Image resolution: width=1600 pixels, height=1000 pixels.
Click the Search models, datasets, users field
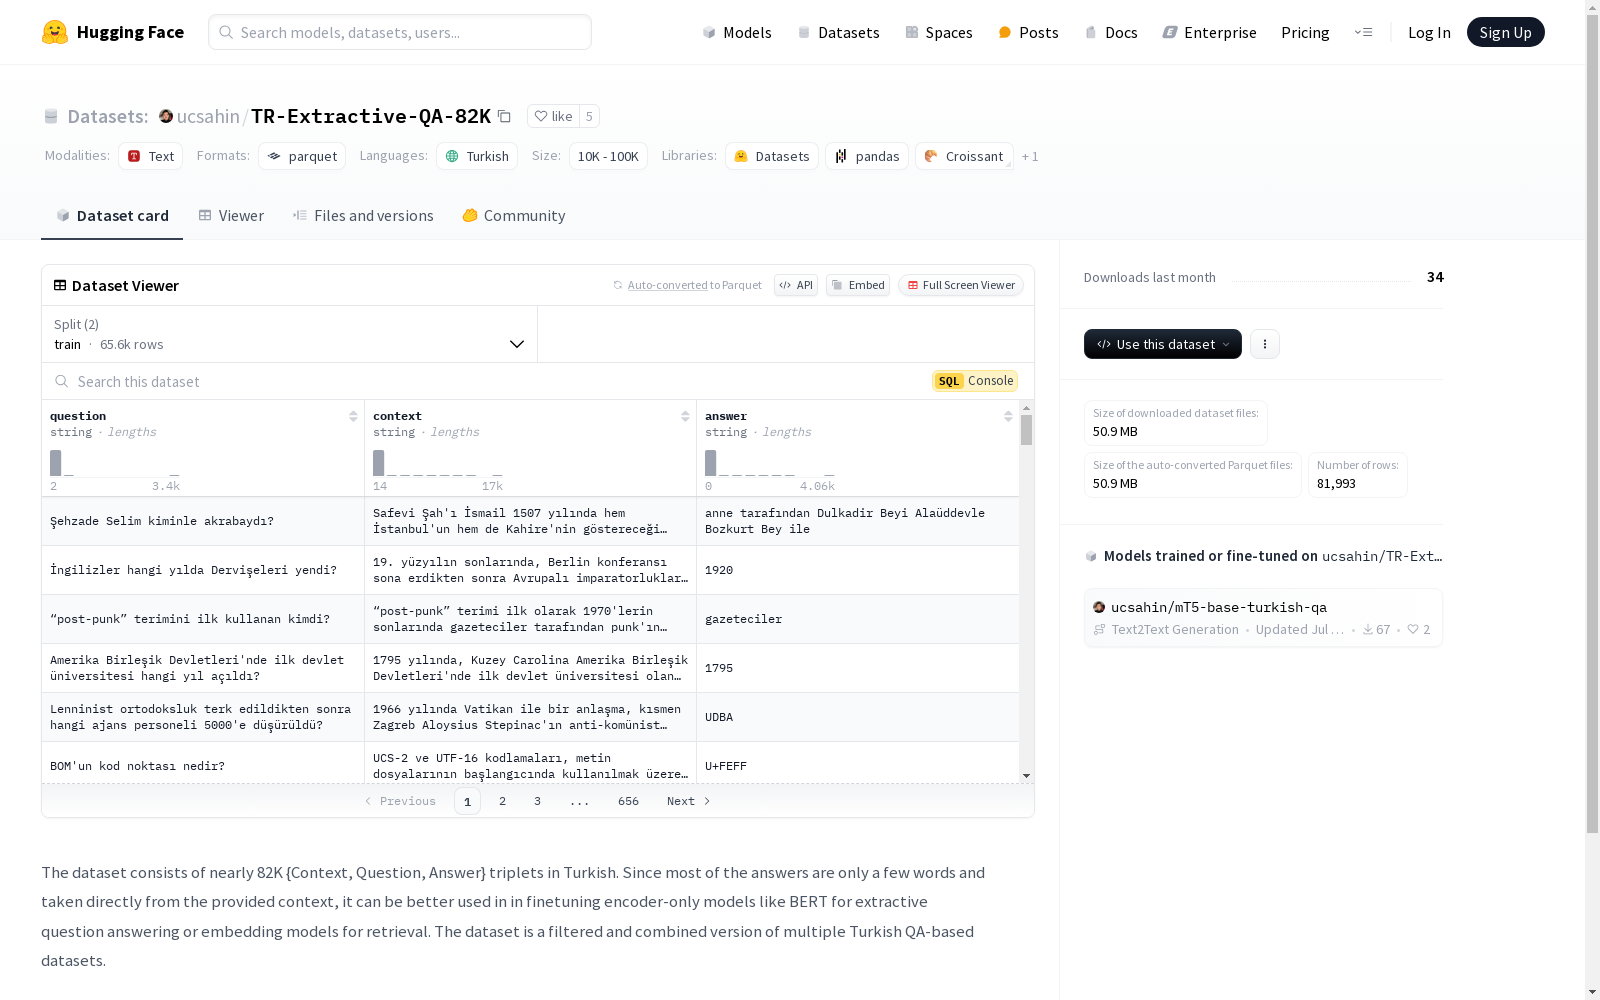400,32
